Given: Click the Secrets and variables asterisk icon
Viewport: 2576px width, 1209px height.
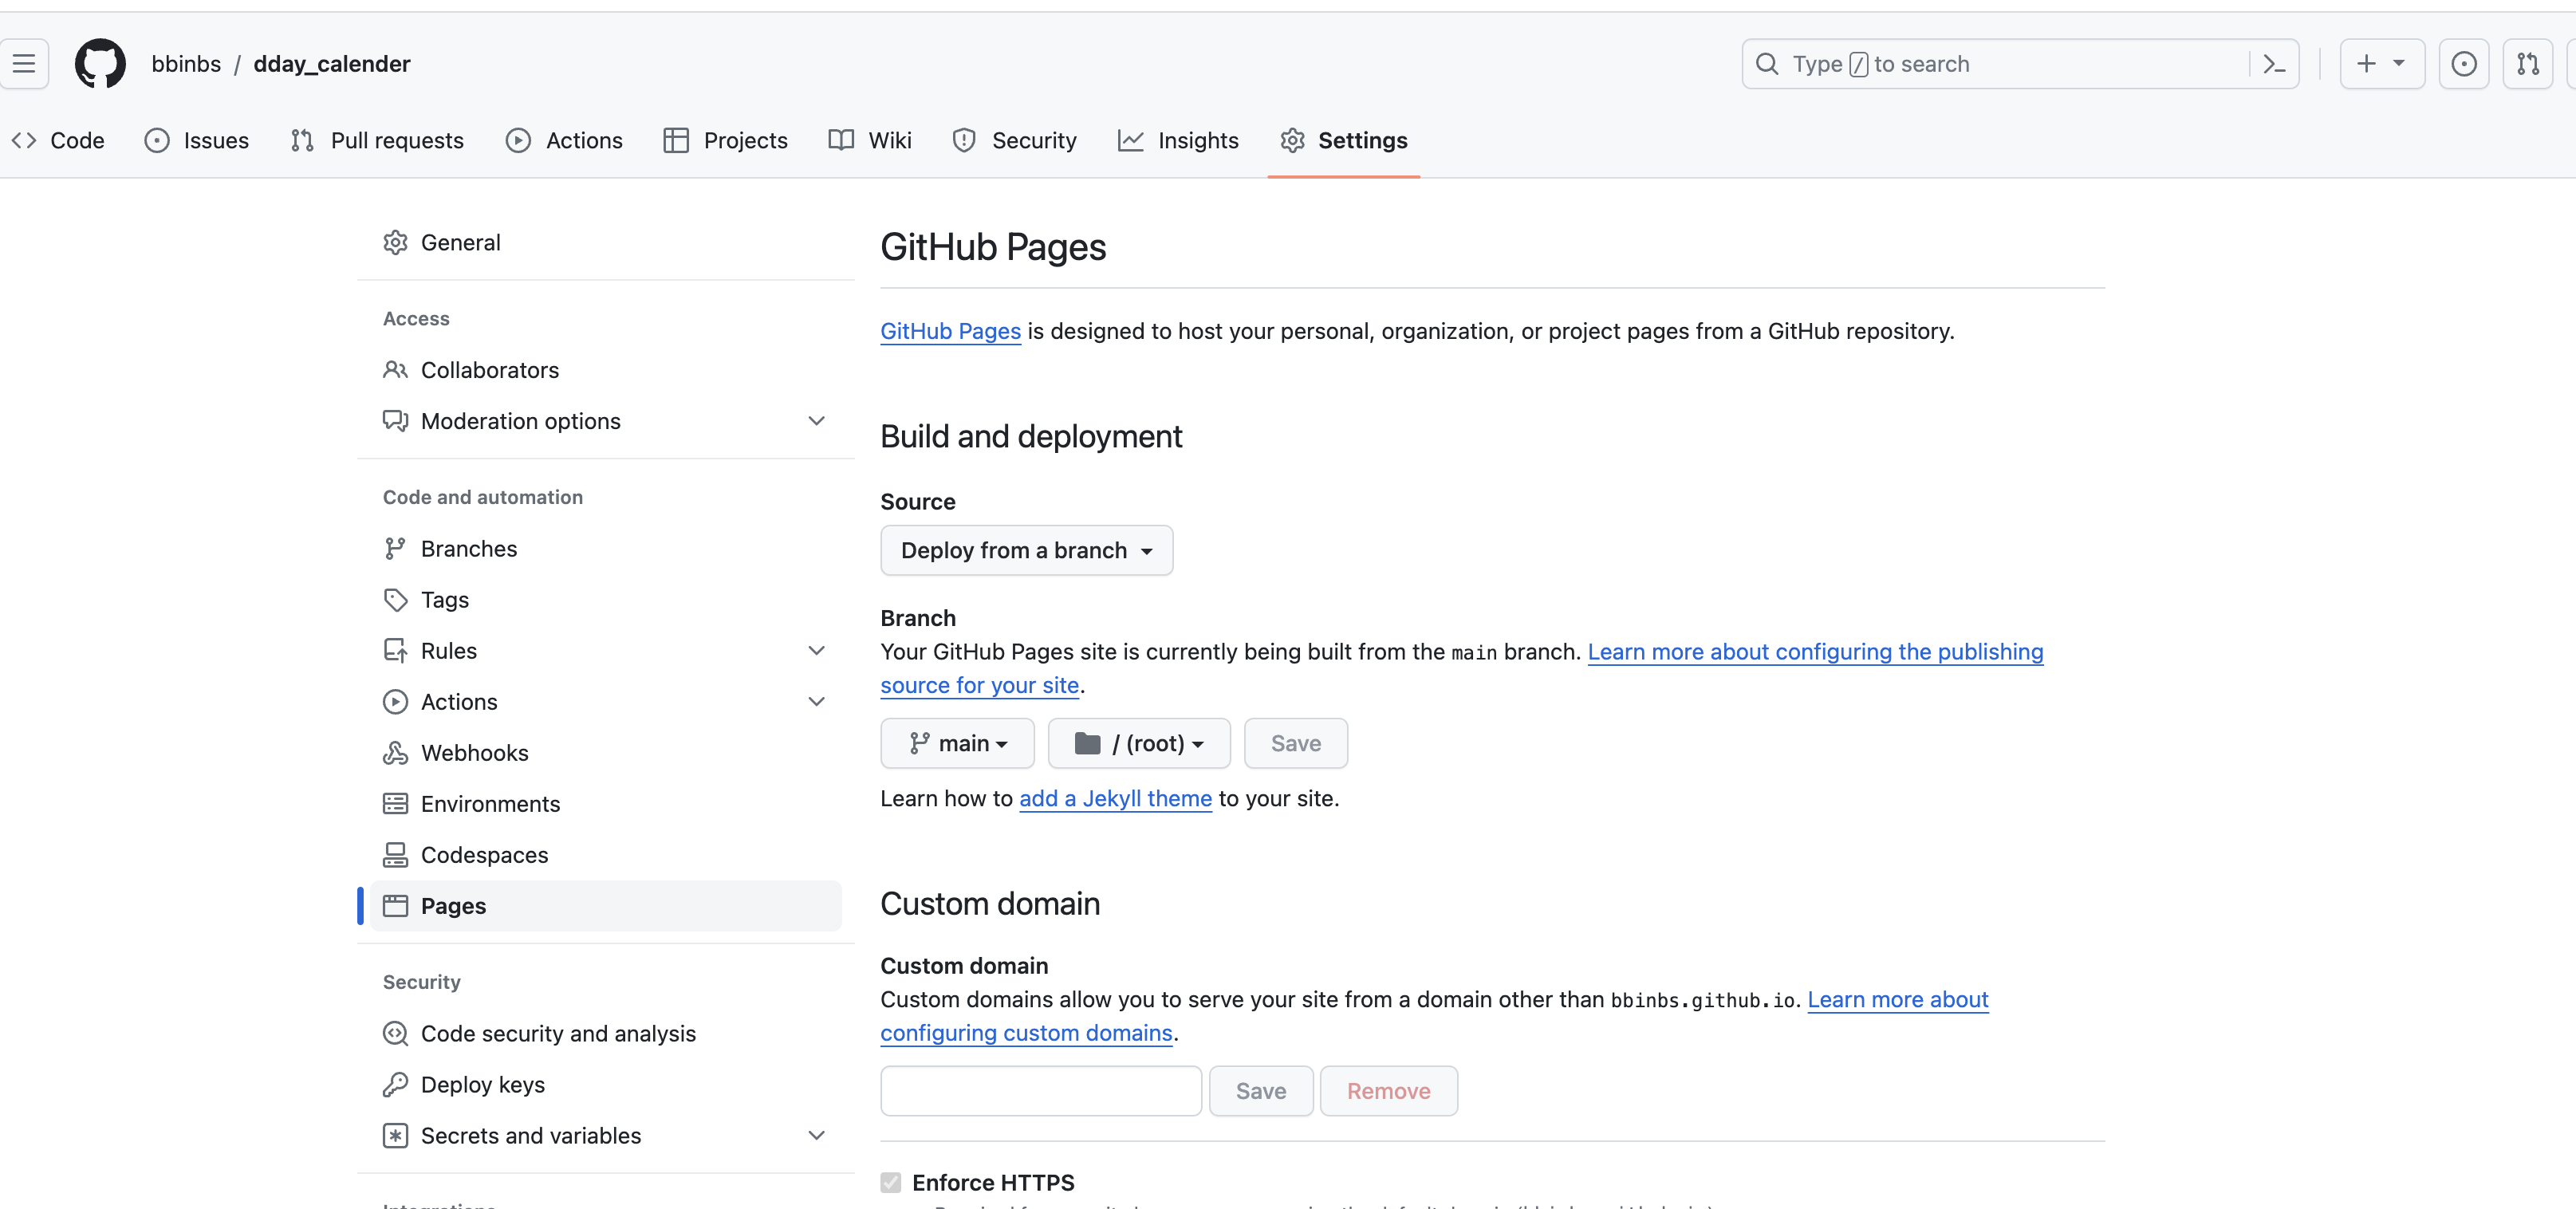Looking at the screenshot, I should pyautogui.click(x=395, y=1136).
